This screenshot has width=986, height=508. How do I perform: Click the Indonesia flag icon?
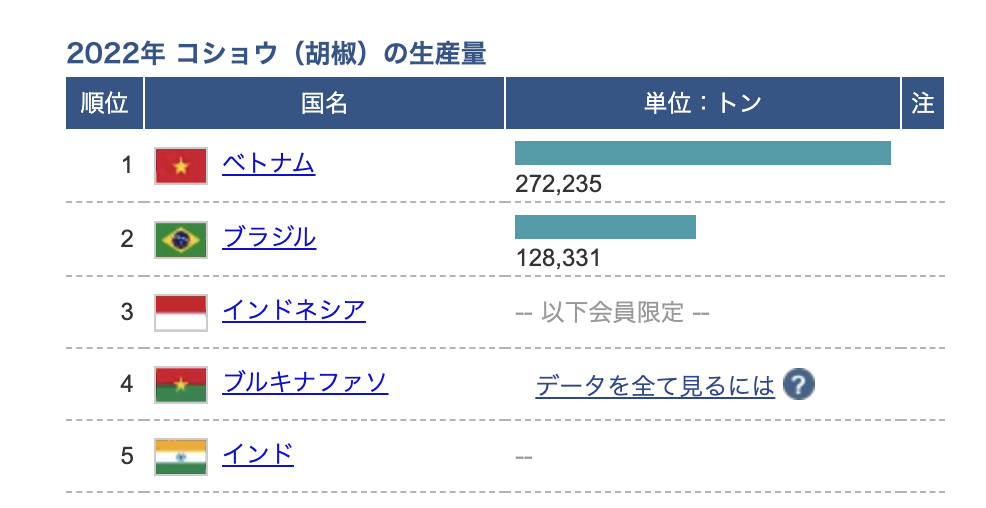coord(181,312)
